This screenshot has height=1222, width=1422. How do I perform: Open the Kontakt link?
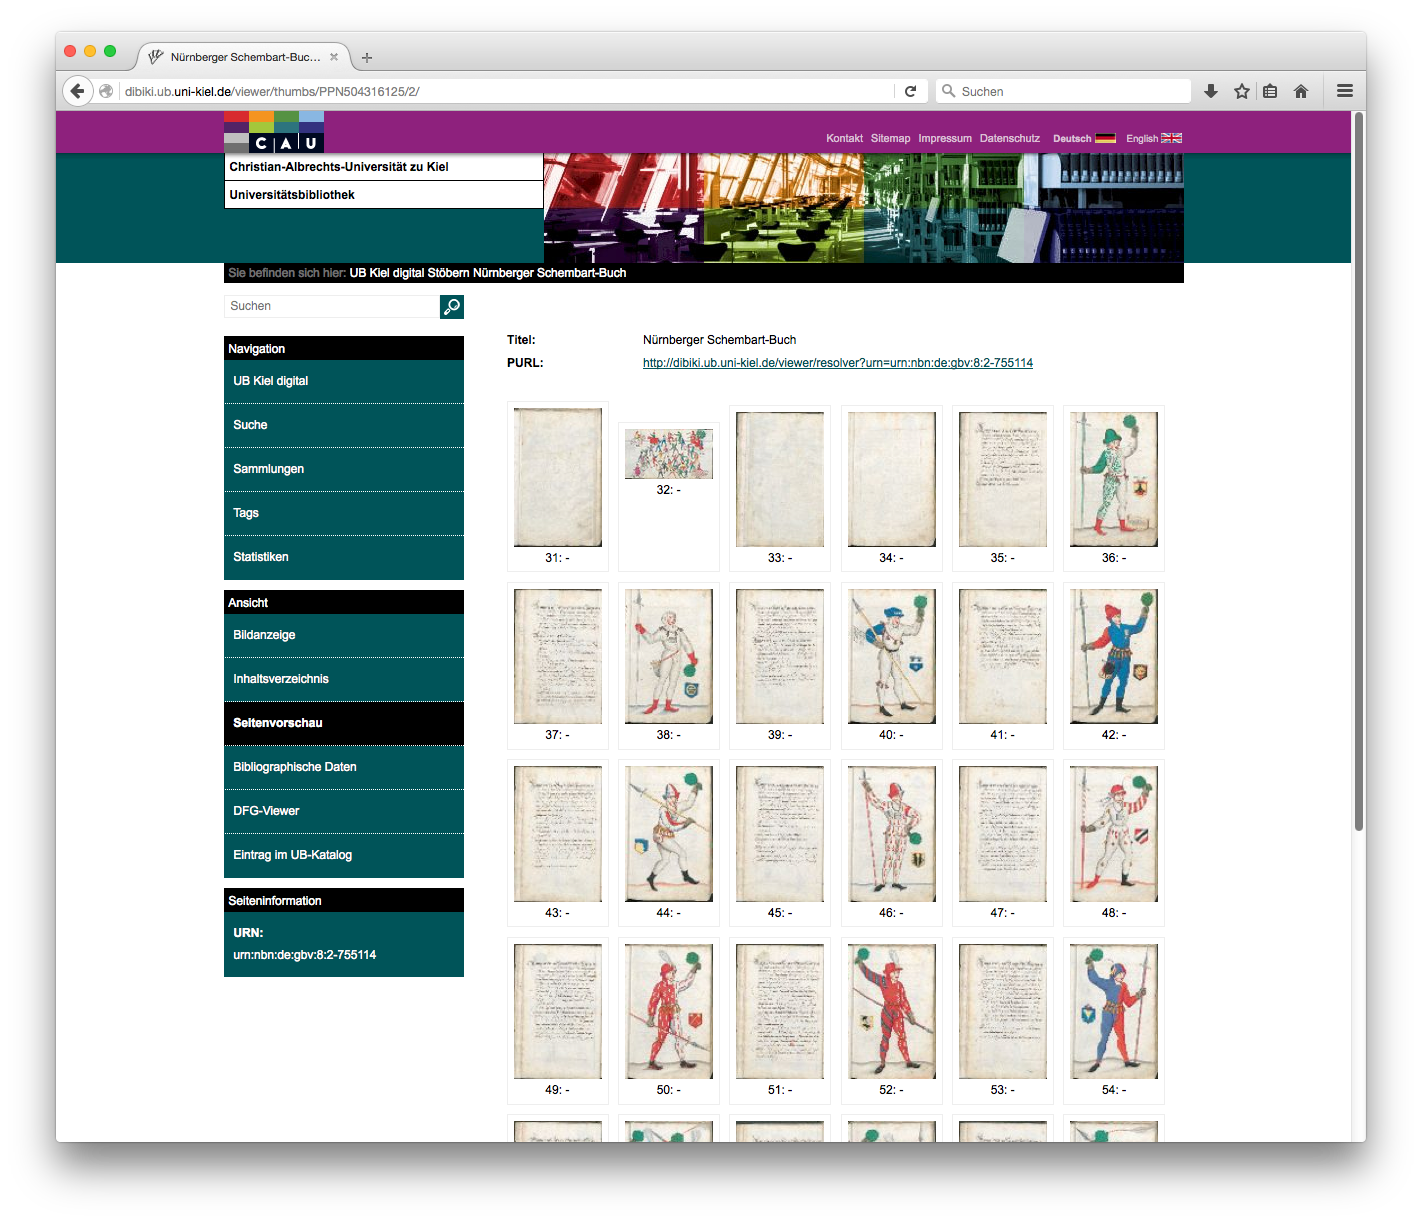point(844,138)
